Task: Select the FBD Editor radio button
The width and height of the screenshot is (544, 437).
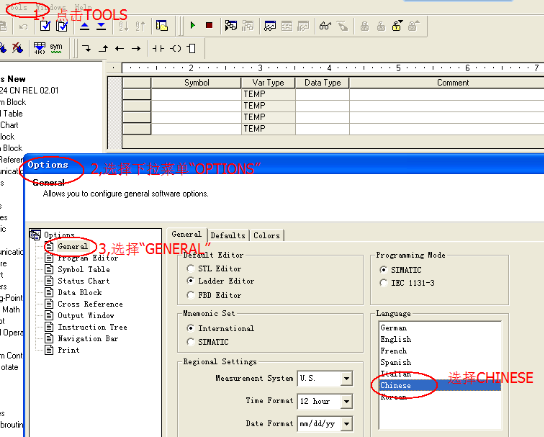Action: pyautogui.click(x=190, y=295)
